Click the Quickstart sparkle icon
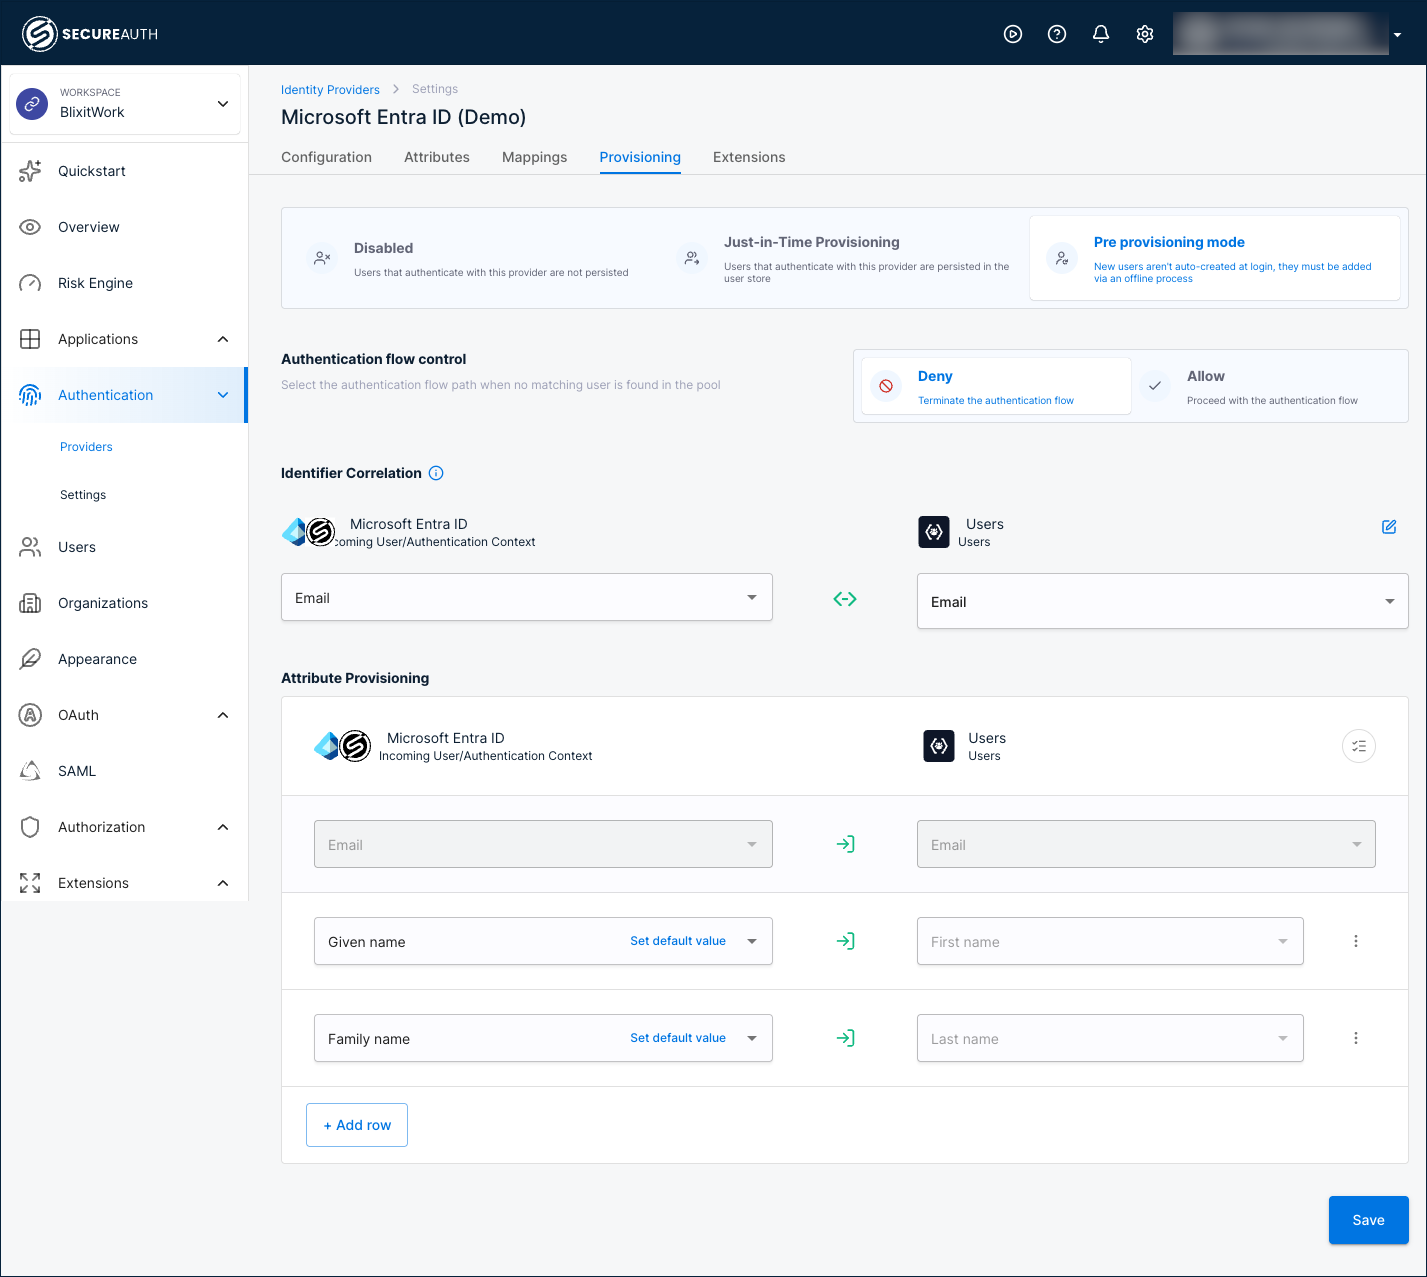1427x1277 pixels. pos(30,171)
